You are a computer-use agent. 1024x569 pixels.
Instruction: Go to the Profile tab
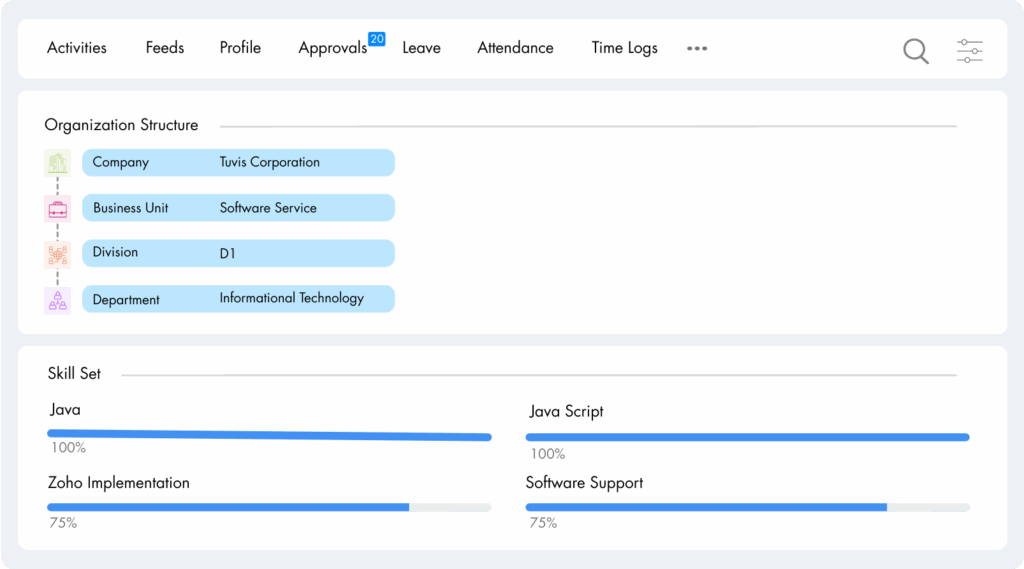point(240,48)
